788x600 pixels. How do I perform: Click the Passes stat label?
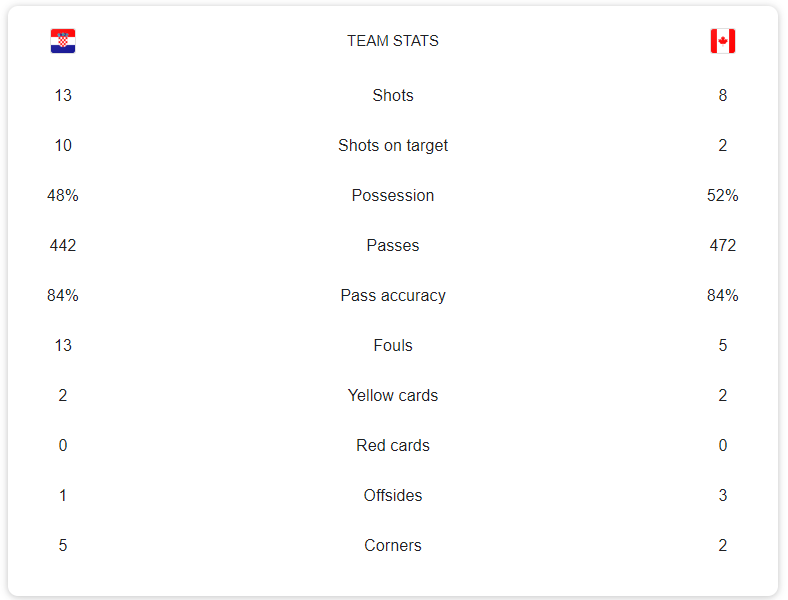[x=393, y=245]
